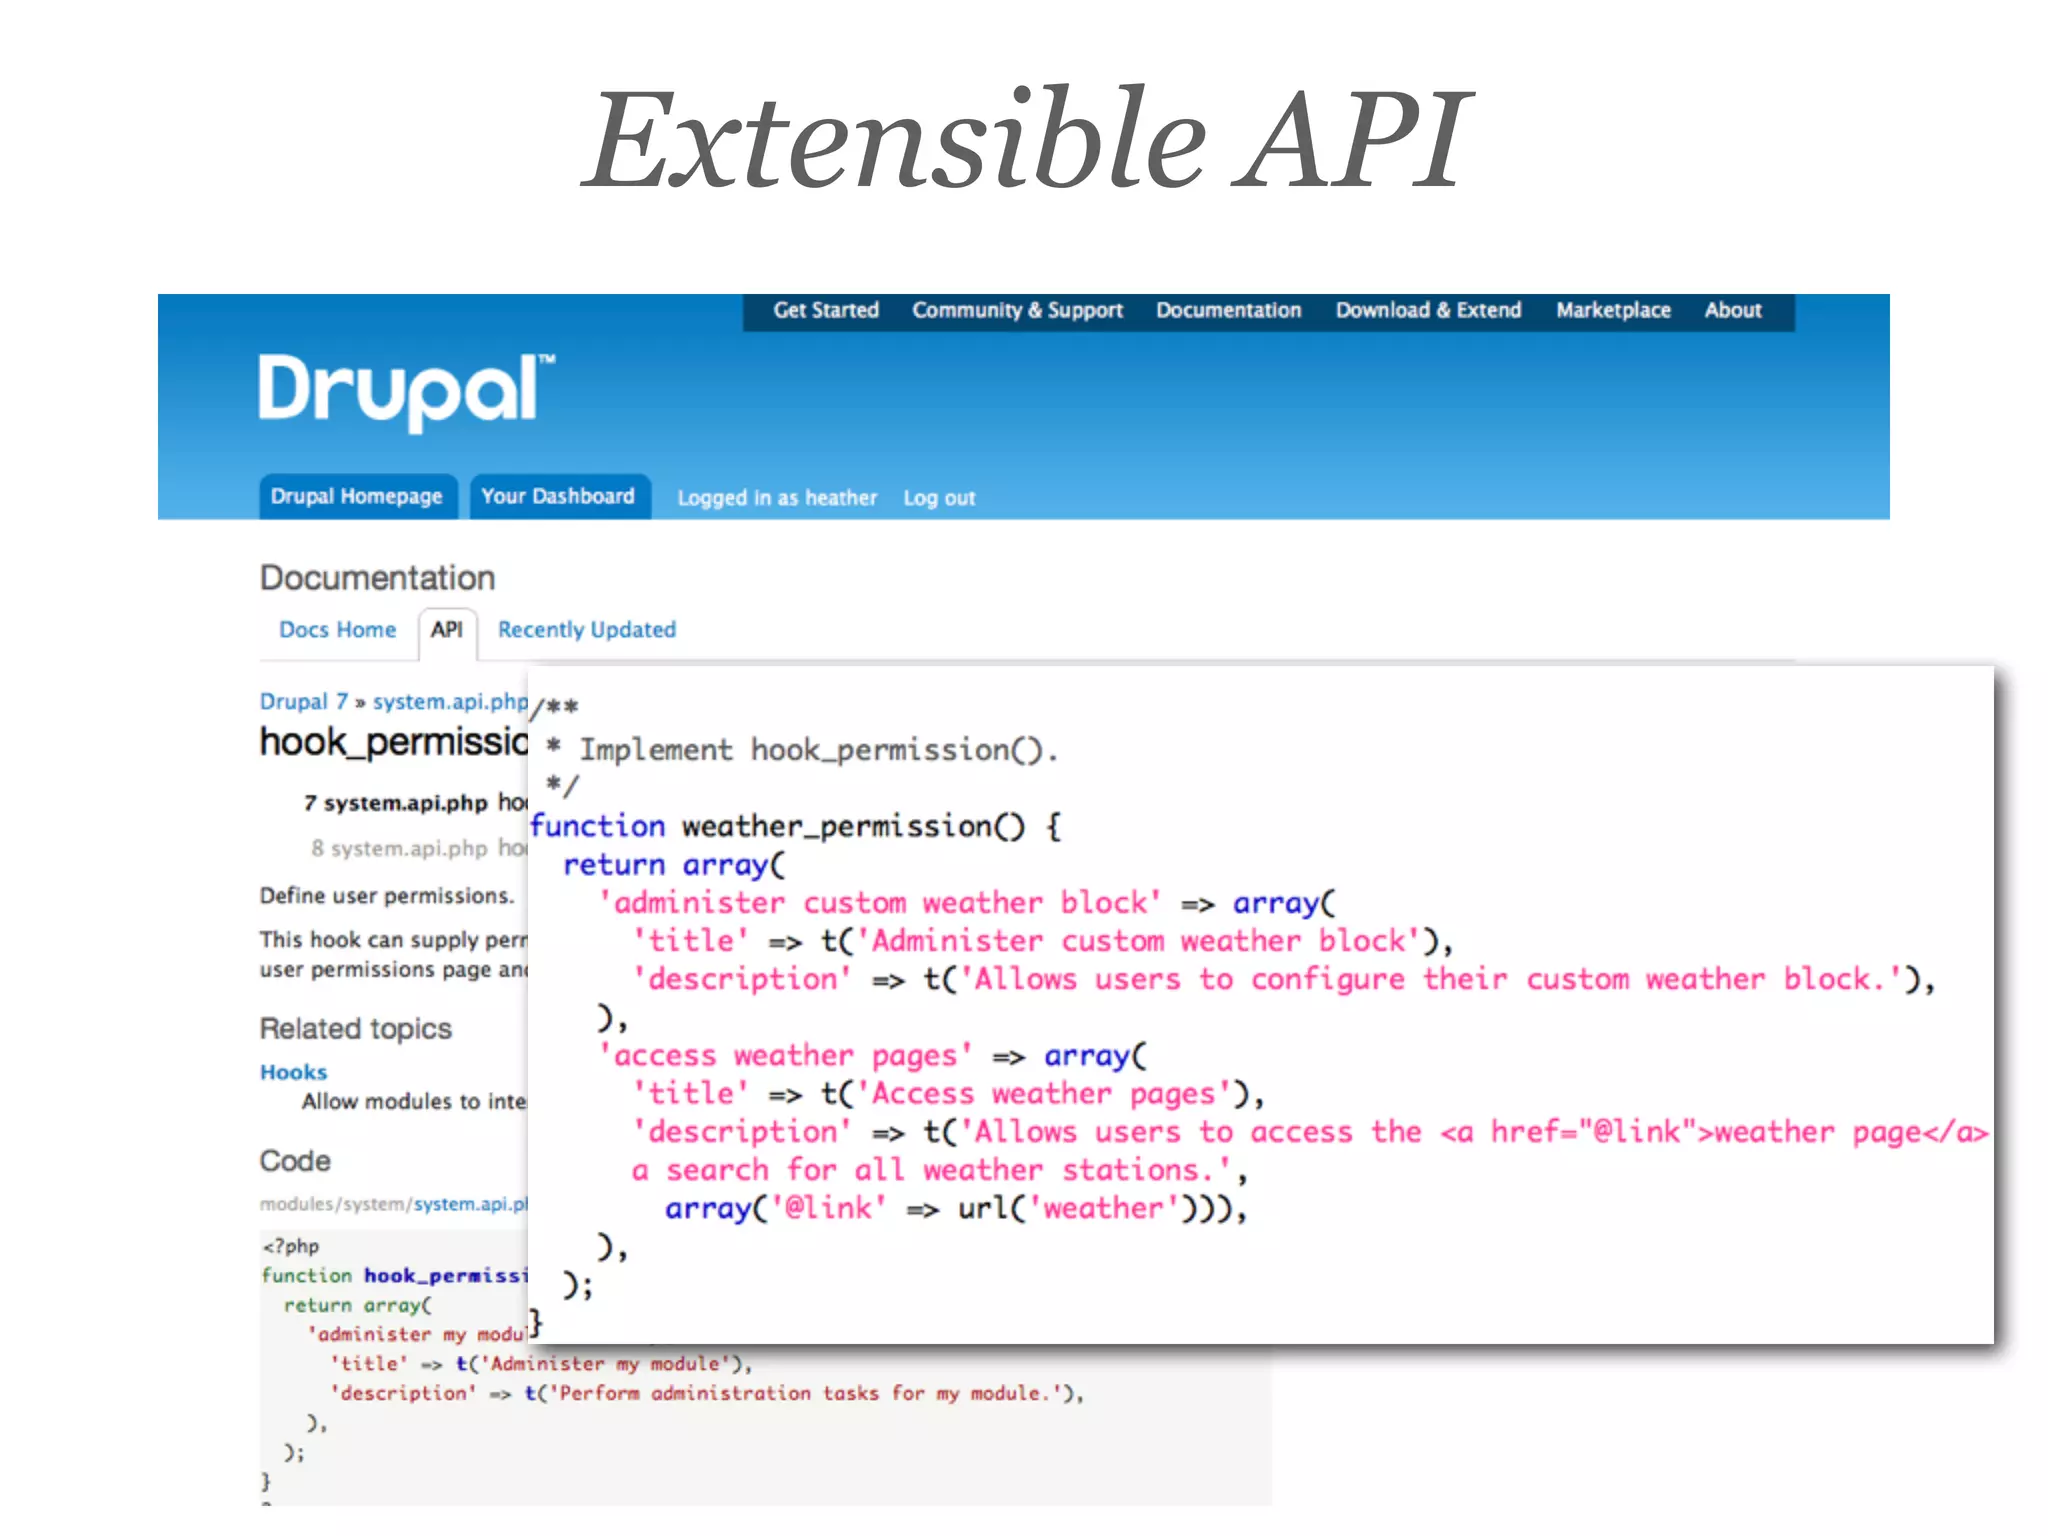Click the Drupal logo
The height and width of the screenshot is (1536, 2048).
406,391
